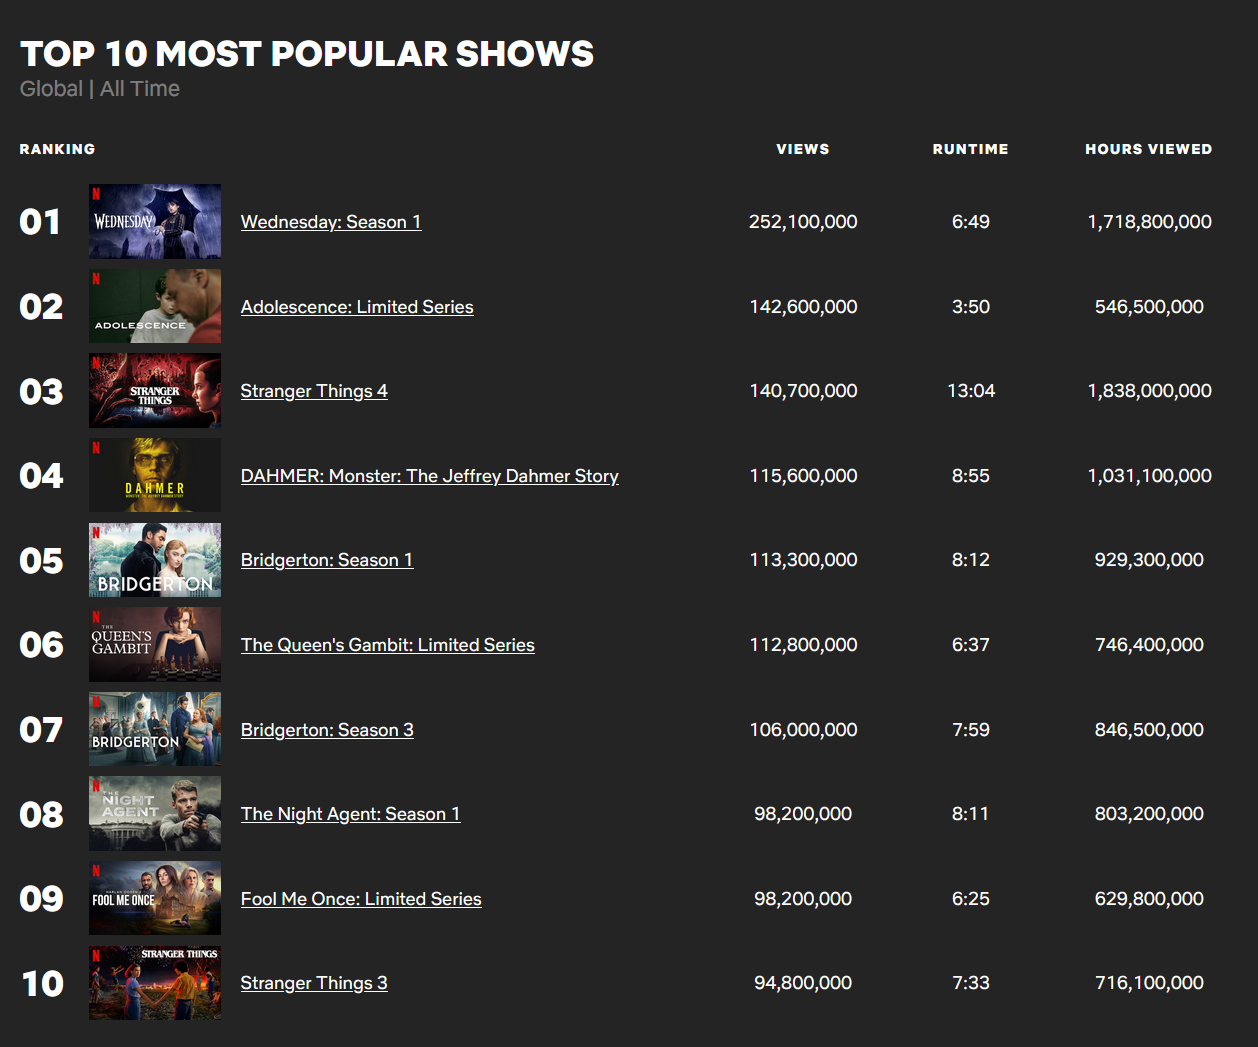Screen dimensions: 1258x1047
Task: Open Adolescence: Limited Series link
Action: 357,307
